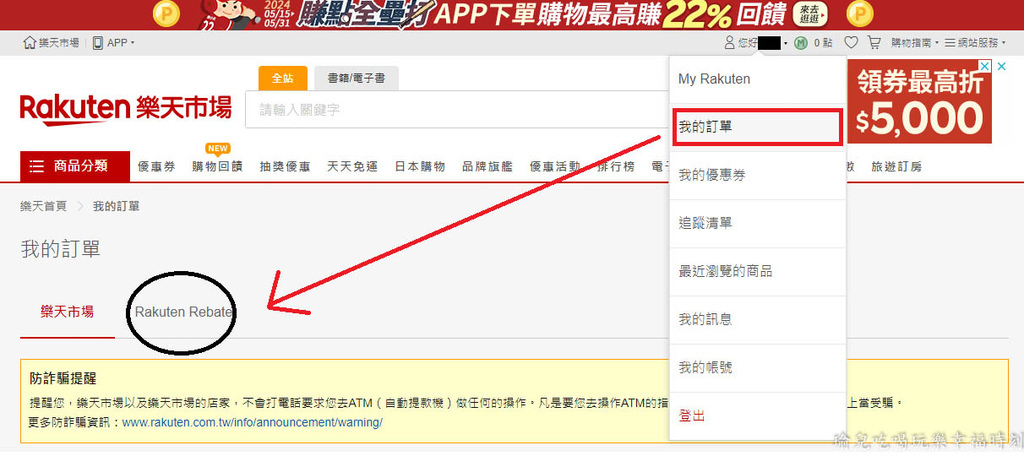Screen dimensions: 1024x456
Task: Switch to the 全站 search tab
Action: coord(283,78)
